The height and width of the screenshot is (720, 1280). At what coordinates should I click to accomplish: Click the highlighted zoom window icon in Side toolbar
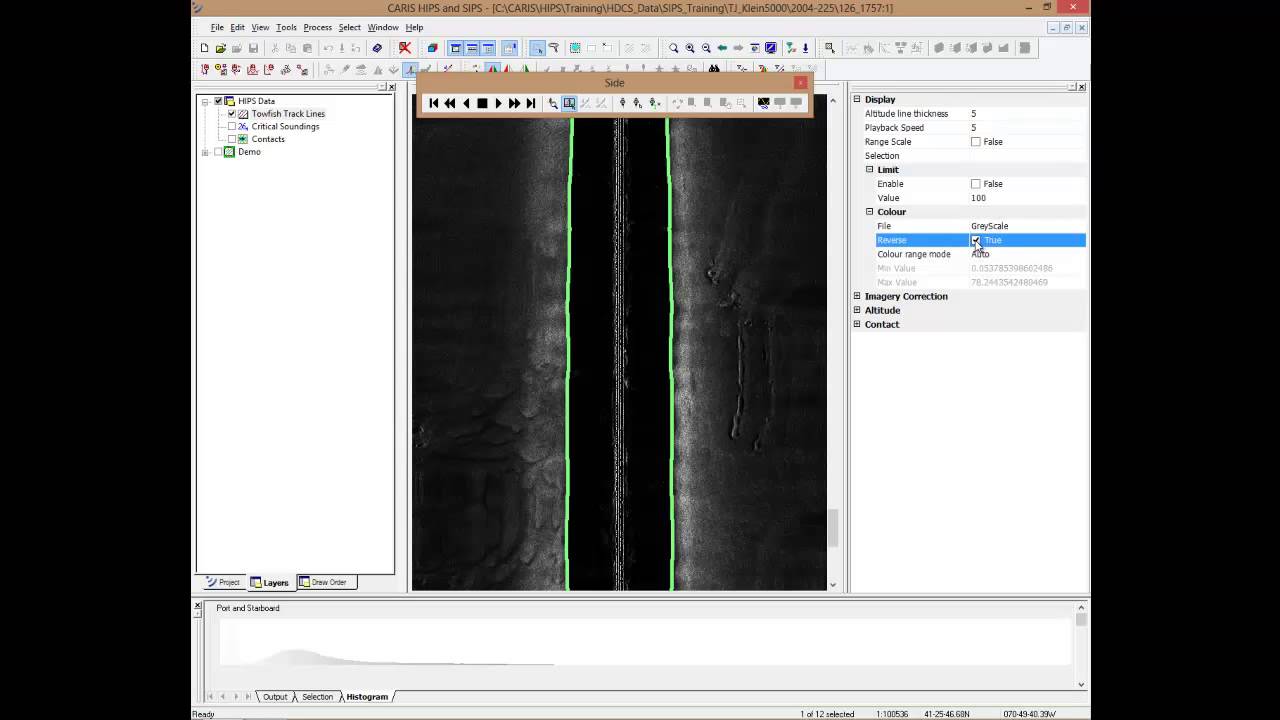coord(569,103)
